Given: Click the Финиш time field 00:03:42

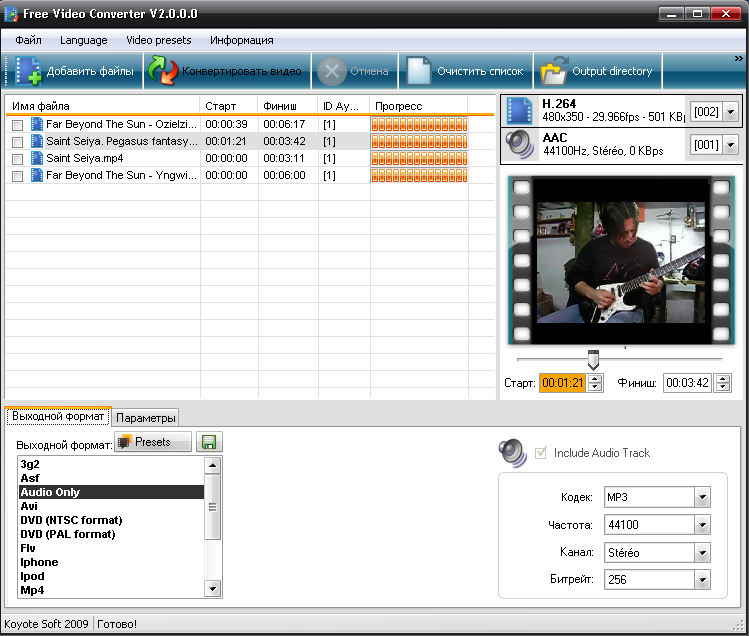Looking at the screenshot, I should pos(687,383).
